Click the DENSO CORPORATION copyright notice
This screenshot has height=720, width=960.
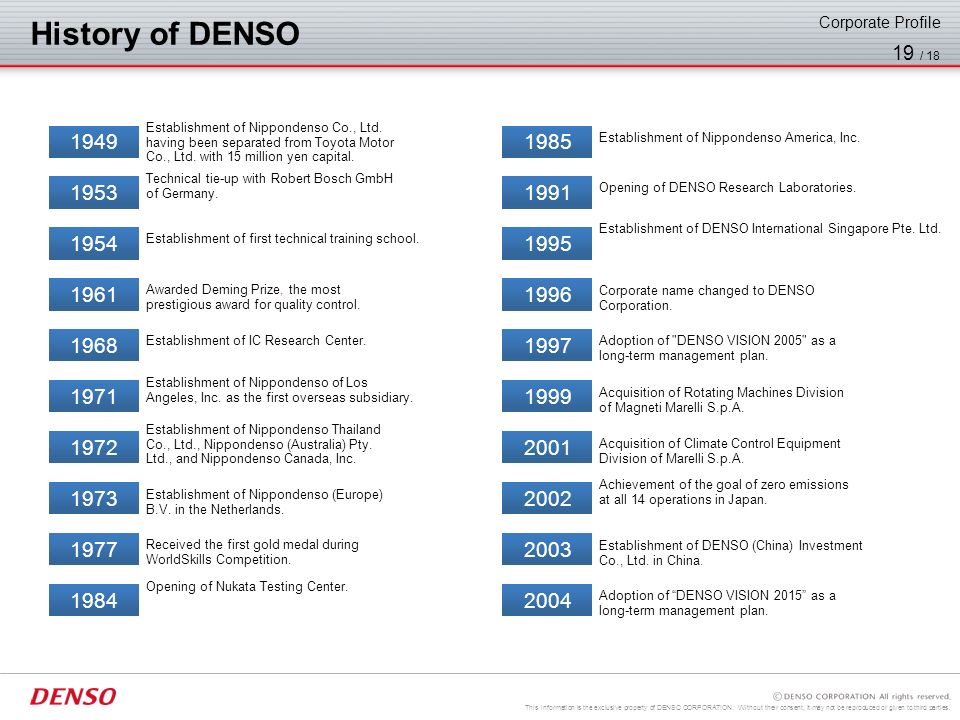point(861,696)
